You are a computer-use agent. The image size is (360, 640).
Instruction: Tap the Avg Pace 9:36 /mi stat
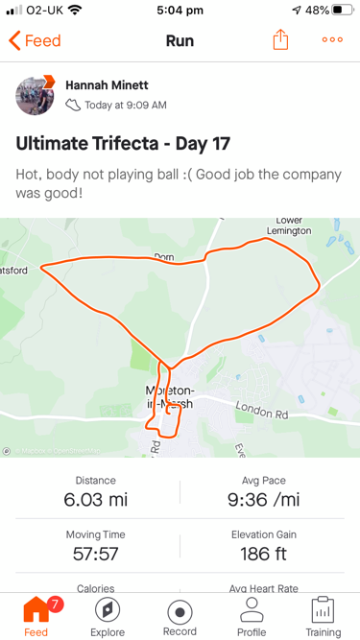click(264, 492)
